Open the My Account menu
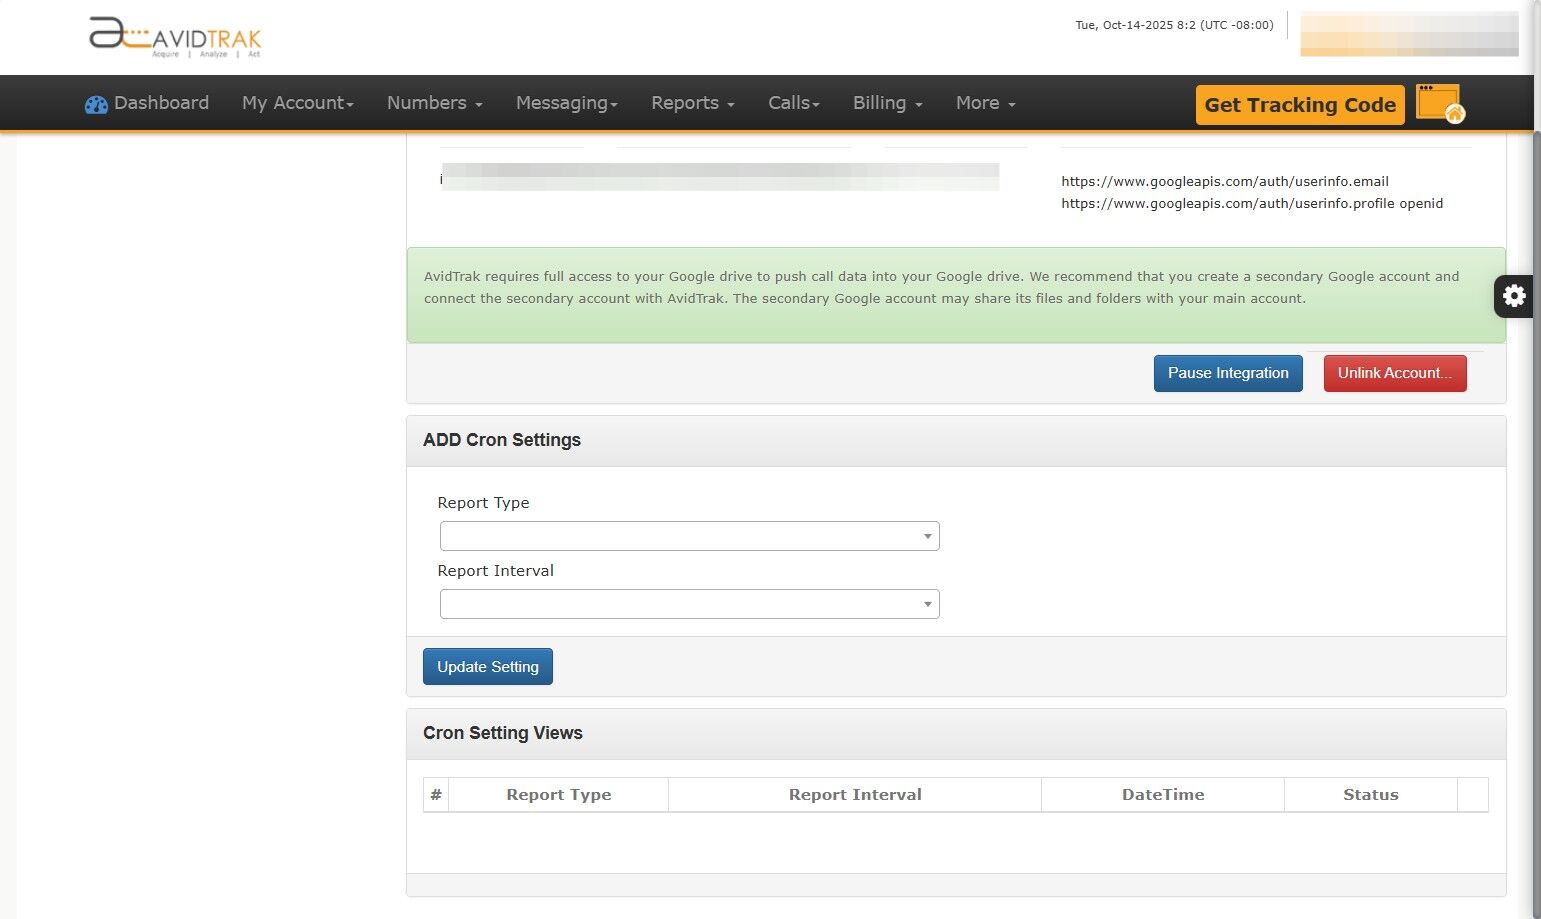 point(298,103)
